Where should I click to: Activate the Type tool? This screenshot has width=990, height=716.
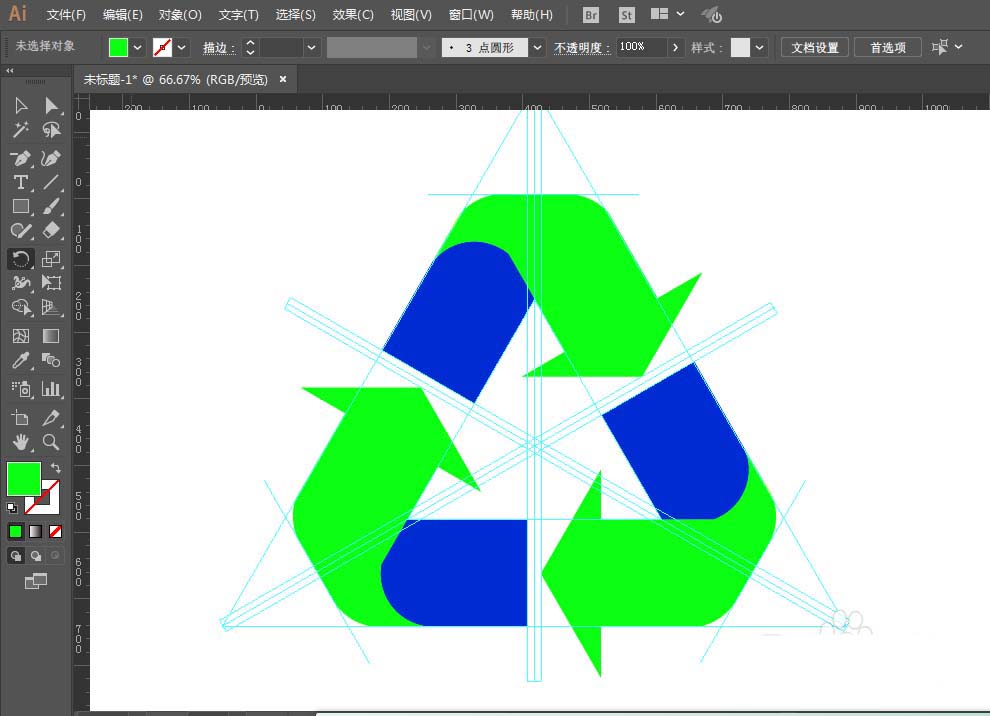click(21, 182)
